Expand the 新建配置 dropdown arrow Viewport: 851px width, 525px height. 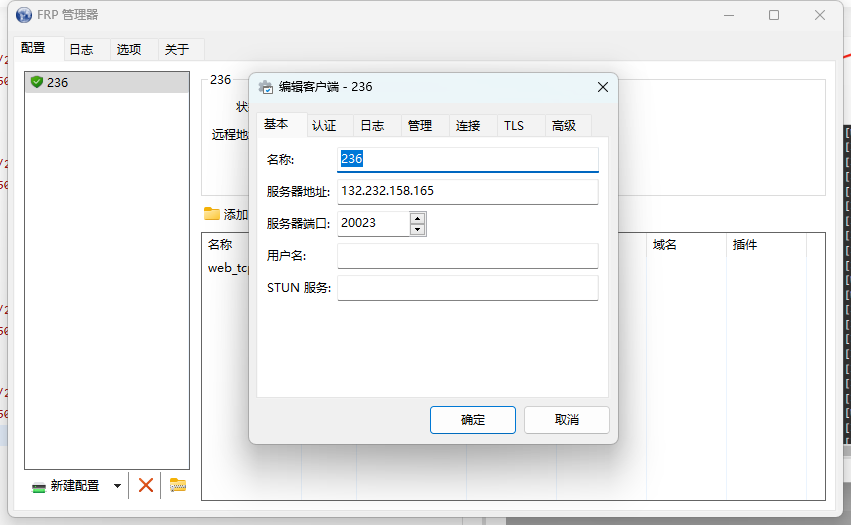pyautogui.click(x=117, y=486)
